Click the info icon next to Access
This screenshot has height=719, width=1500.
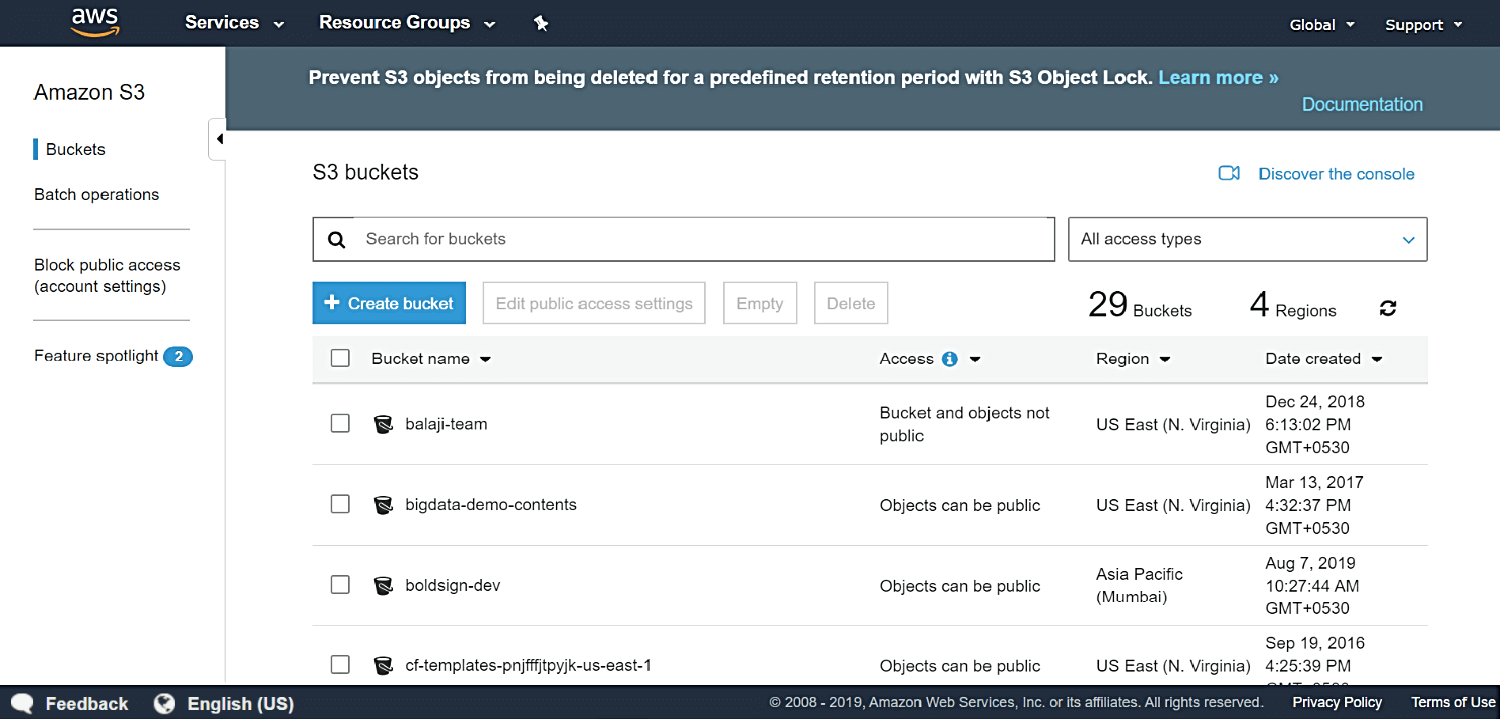[949, 359]
